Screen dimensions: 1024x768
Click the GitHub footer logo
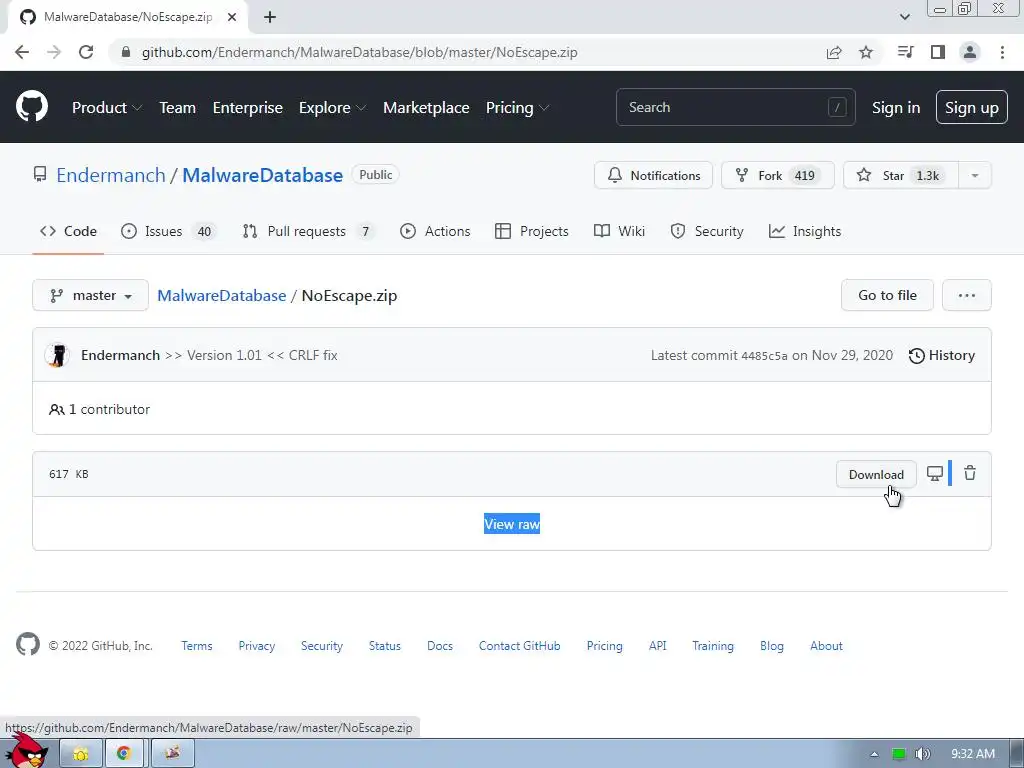pyautogui.click(x=28, y=645)
